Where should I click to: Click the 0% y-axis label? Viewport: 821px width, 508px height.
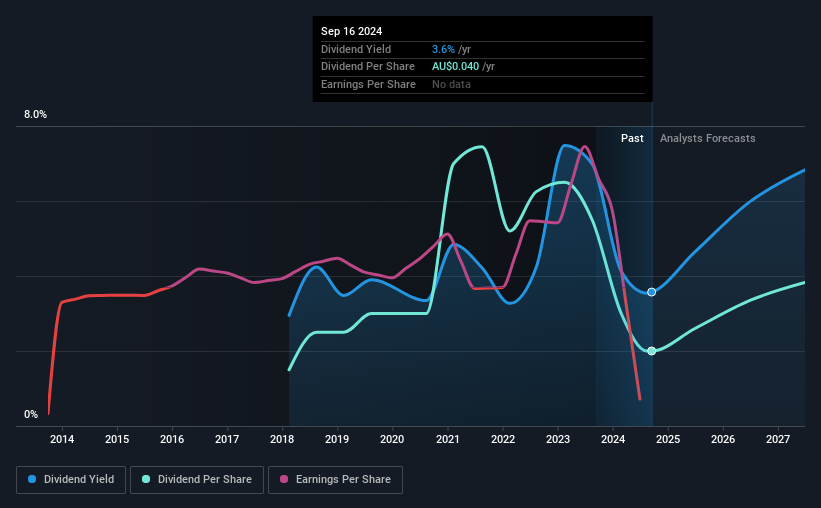tap(31, 414)
